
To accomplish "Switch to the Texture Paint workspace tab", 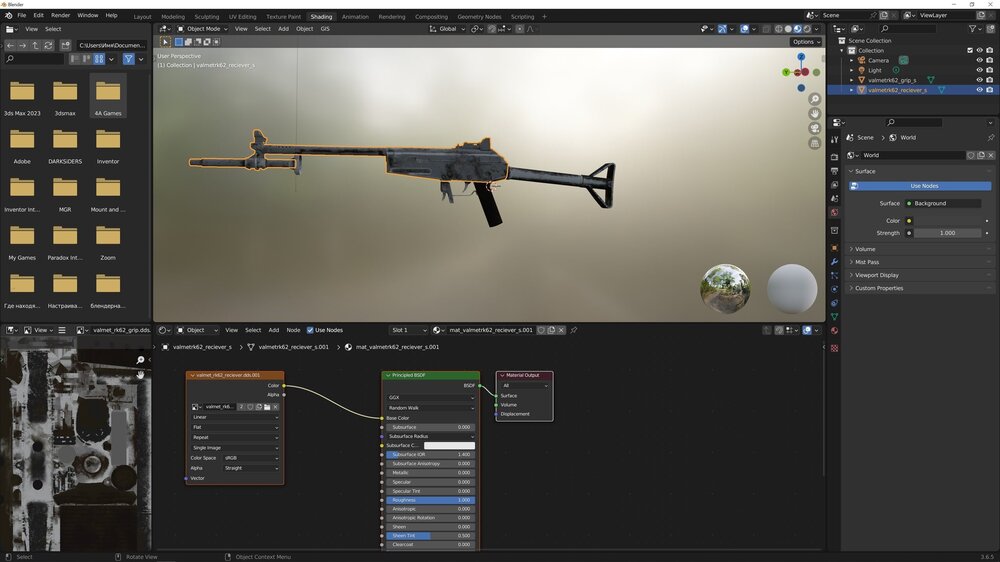I will [282, 17].
